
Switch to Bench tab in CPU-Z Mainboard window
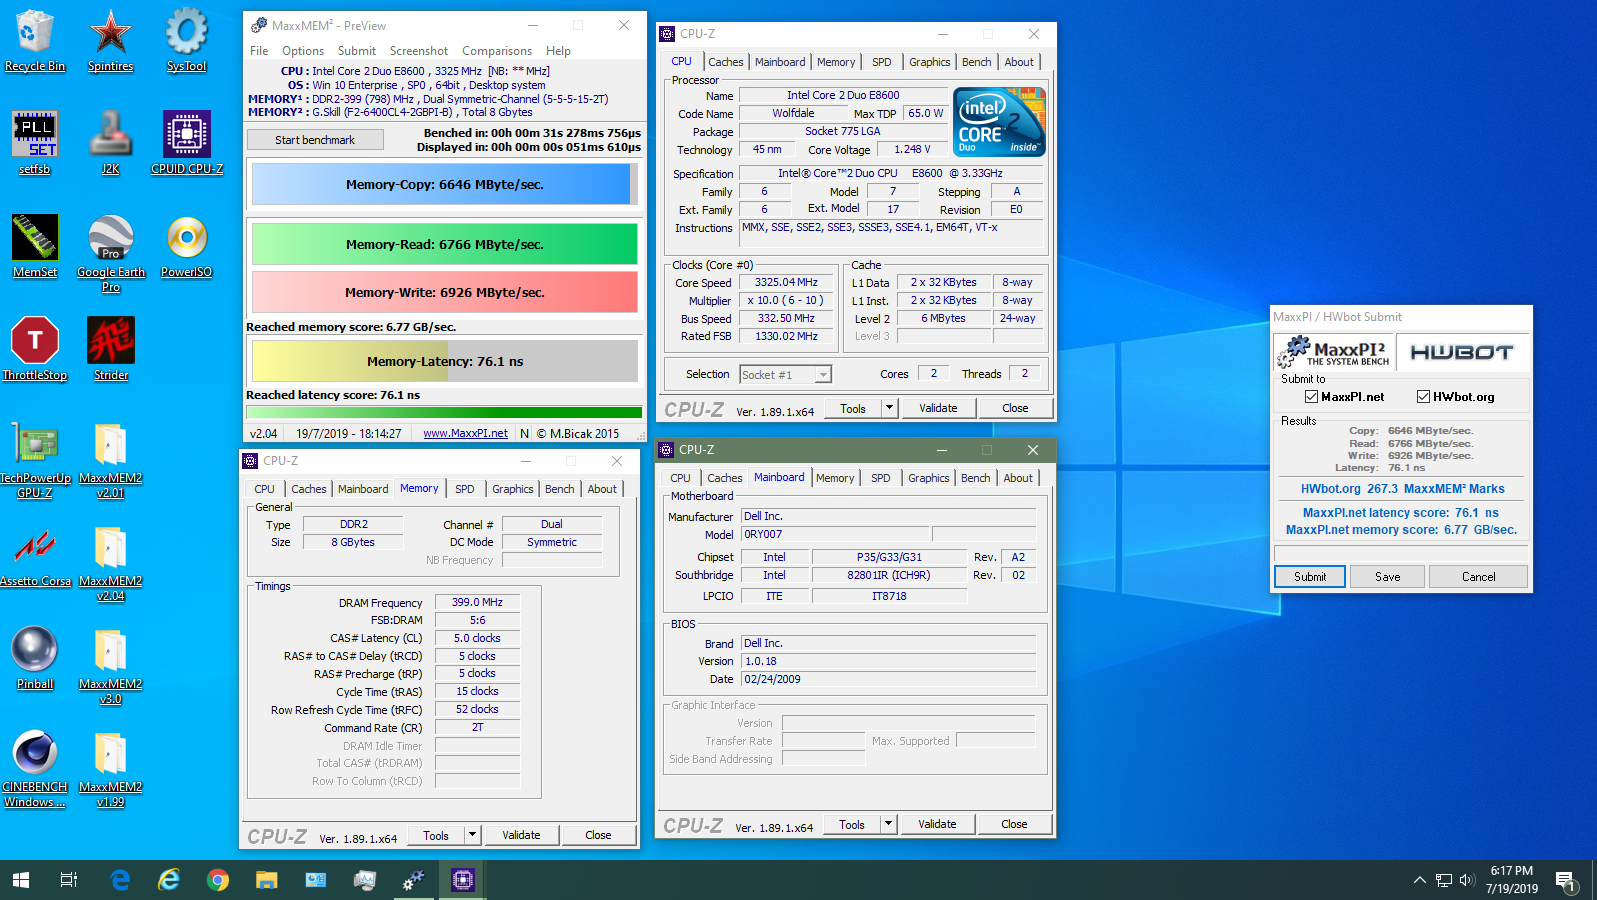point(976,478)
